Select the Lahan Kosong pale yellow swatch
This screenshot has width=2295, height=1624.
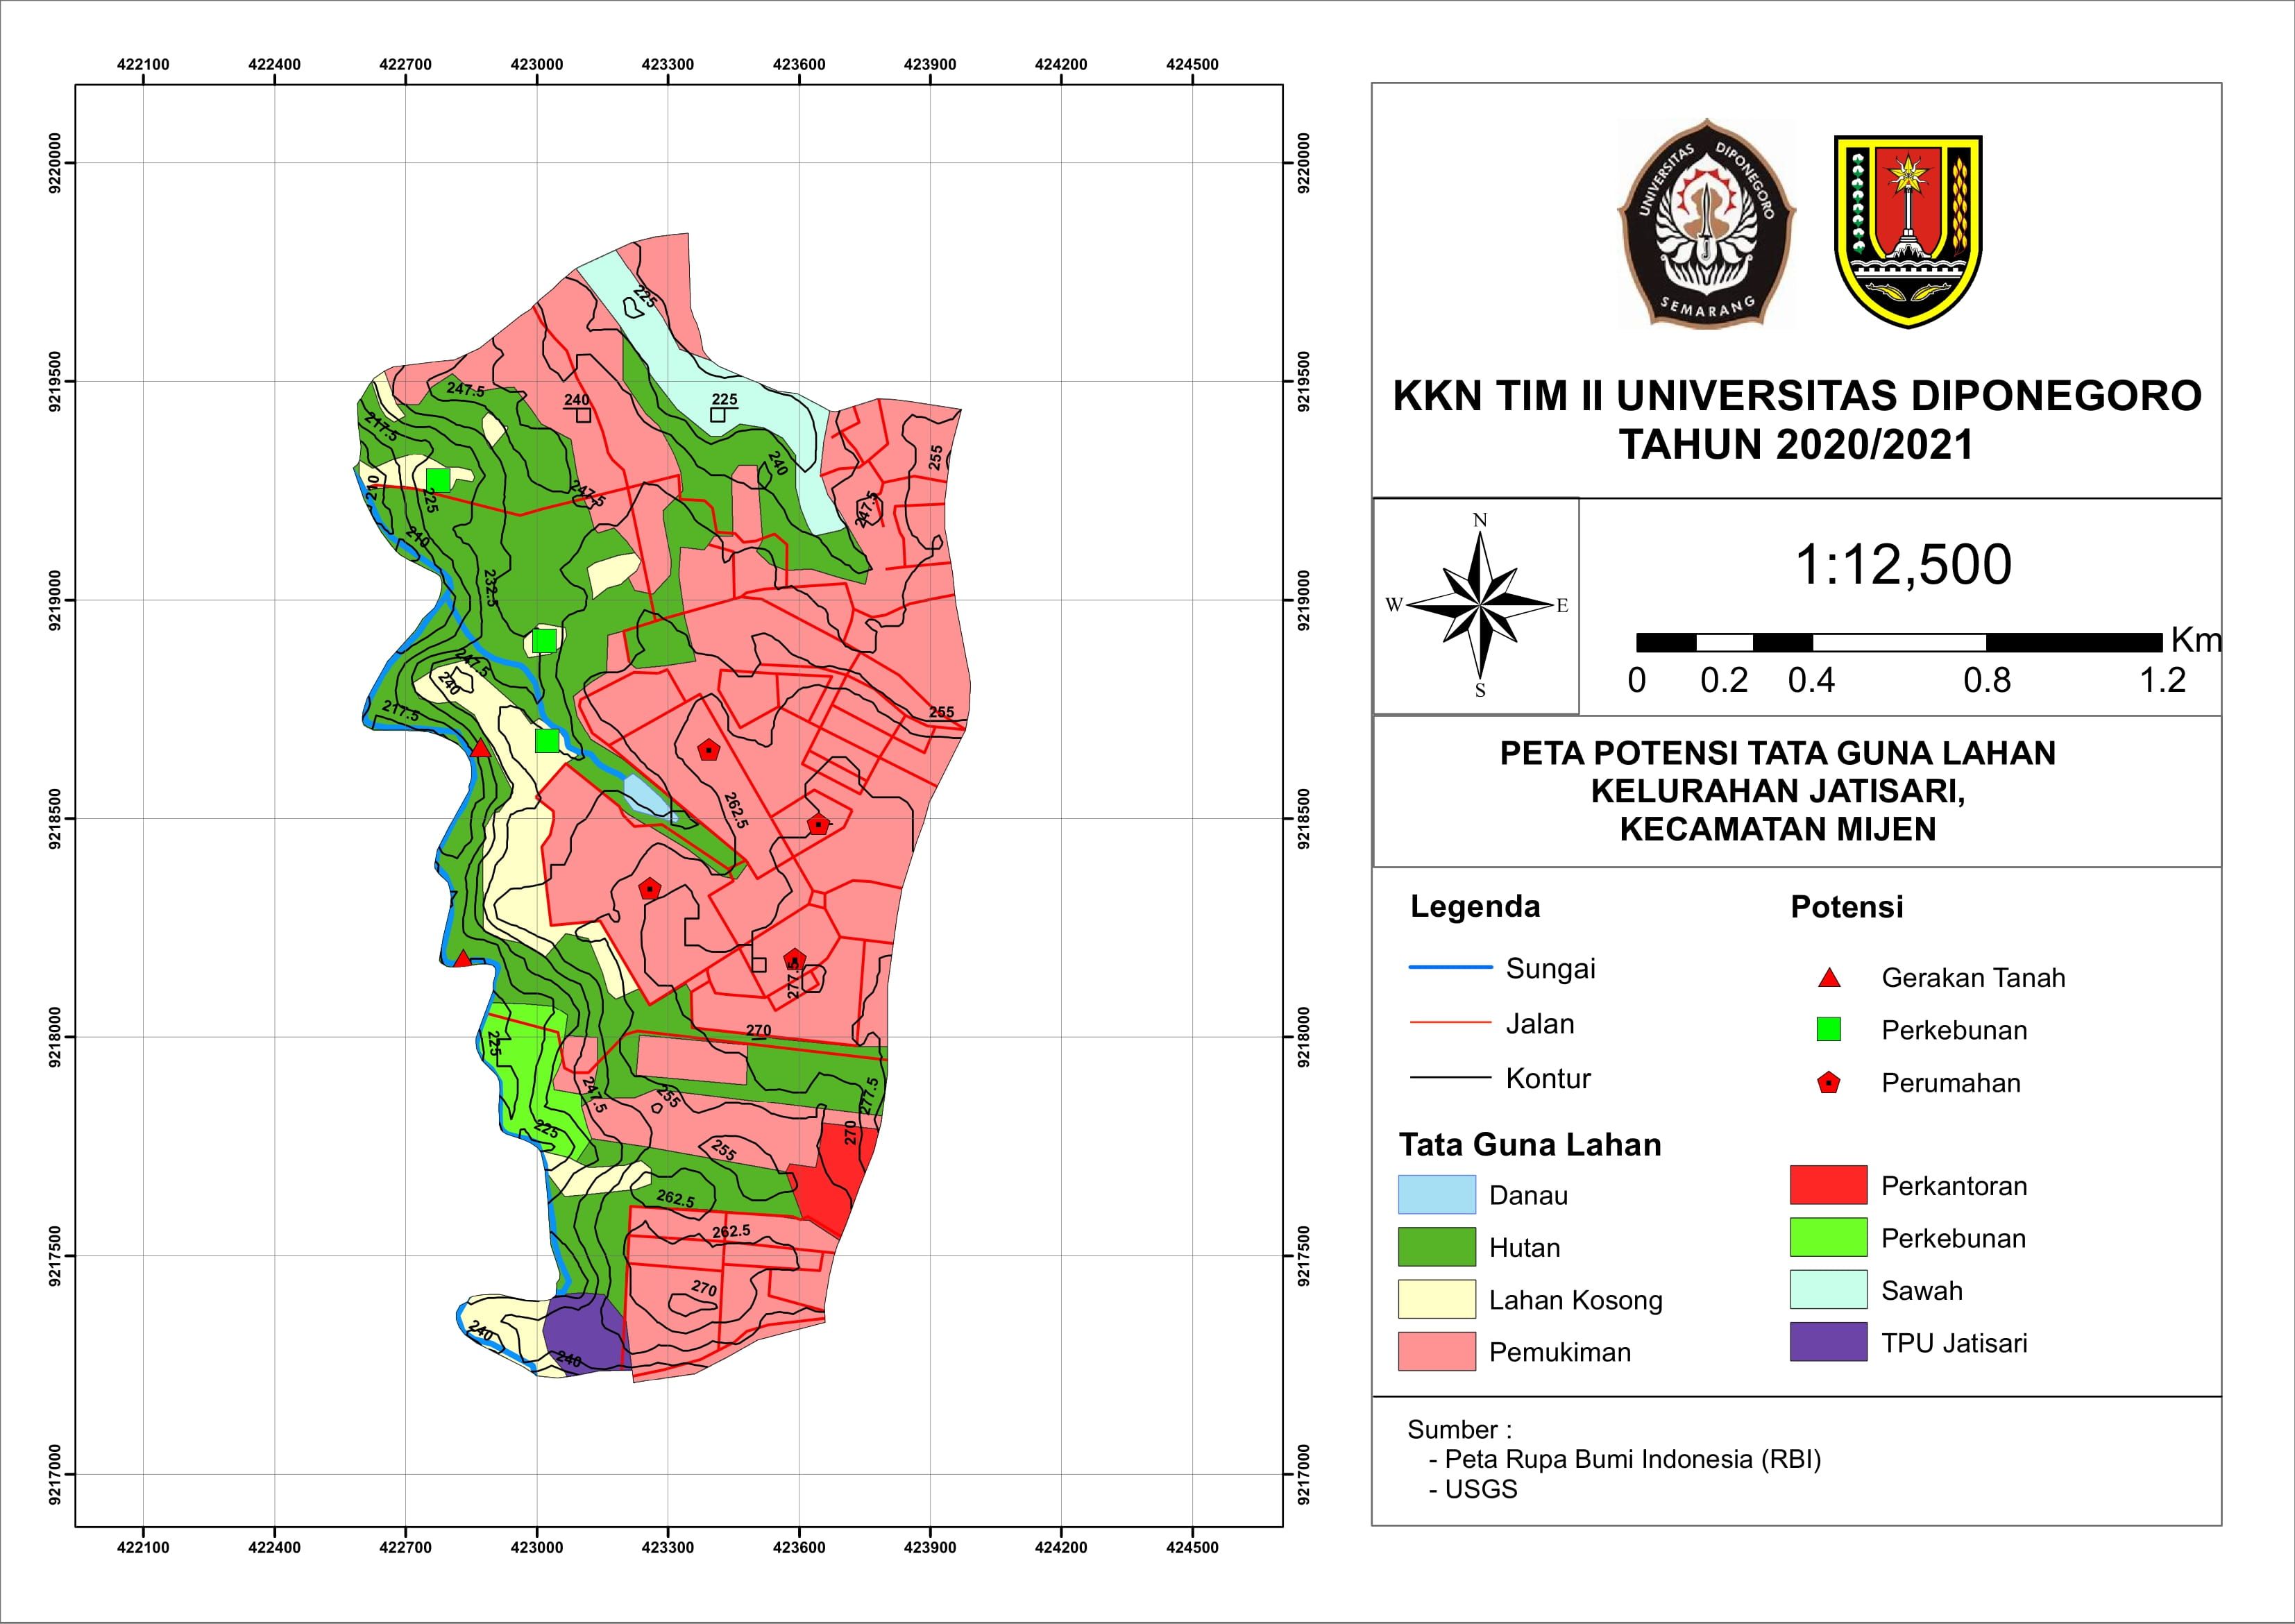click(1436, 1299)
